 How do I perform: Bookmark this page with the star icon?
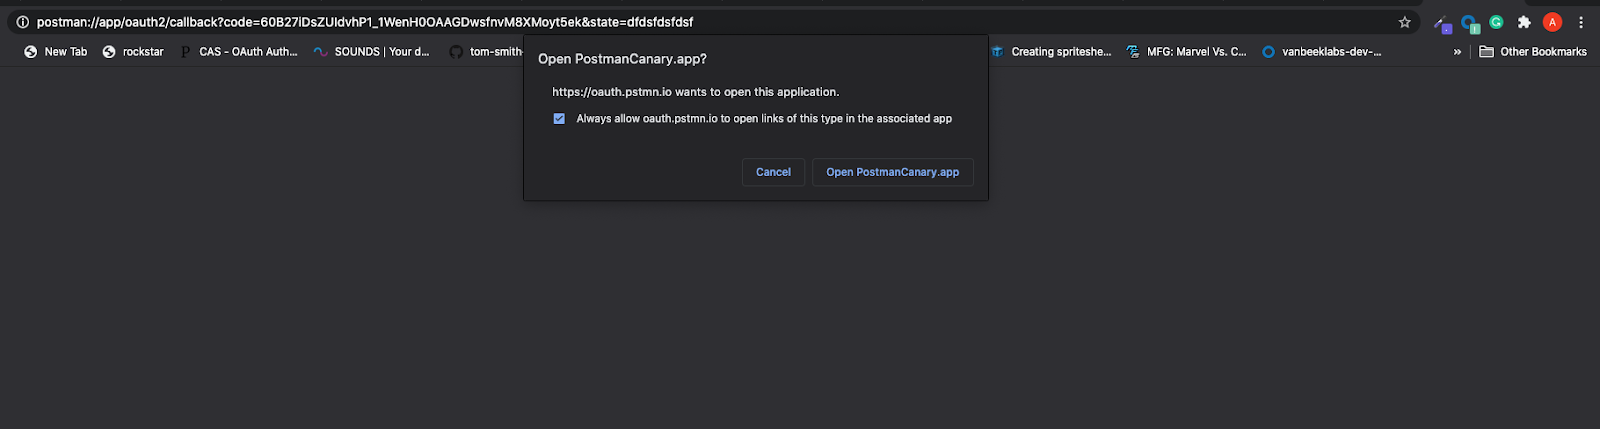pos(1404,22)
